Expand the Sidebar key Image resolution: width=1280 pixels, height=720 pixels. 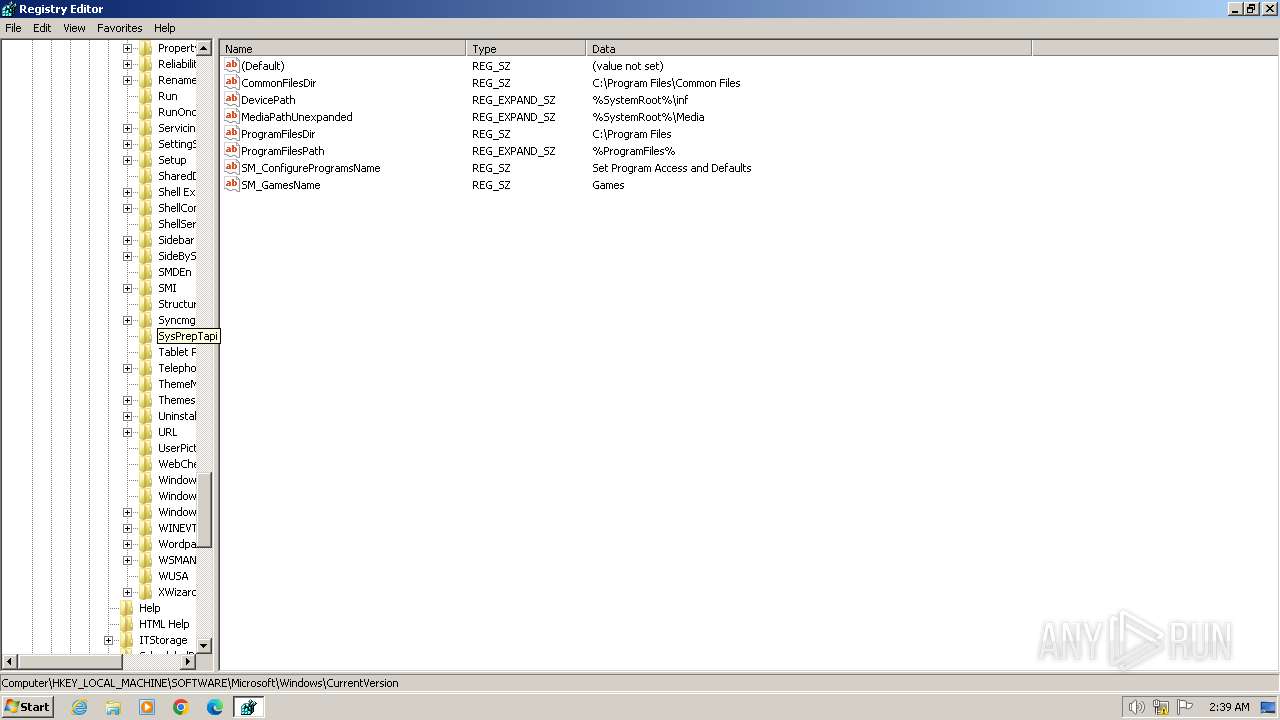127,240
